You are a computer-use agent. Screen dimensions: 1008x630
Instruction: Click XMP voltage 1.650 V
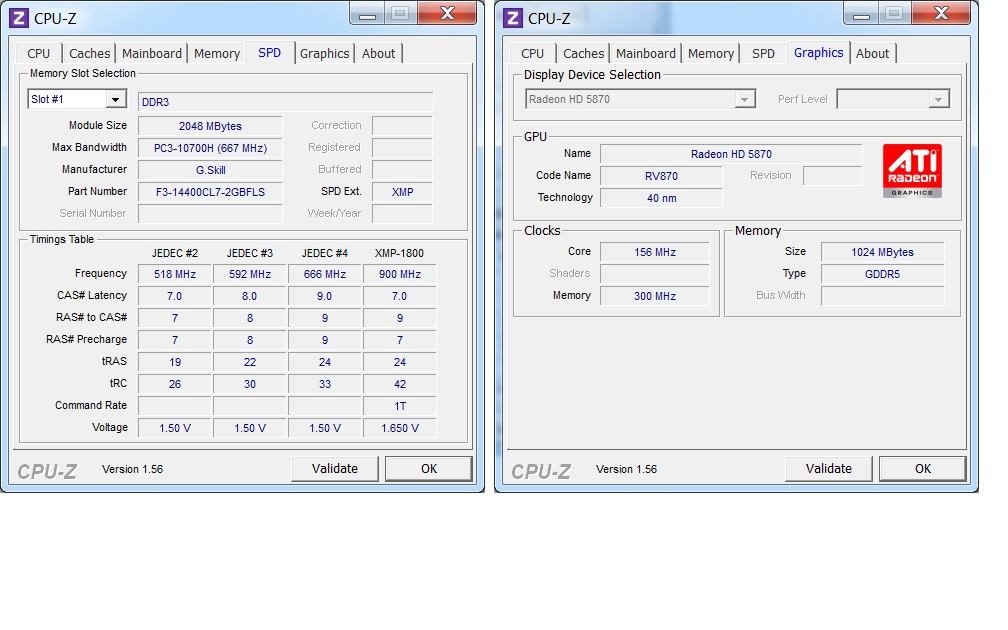click(x=400, y=428)
